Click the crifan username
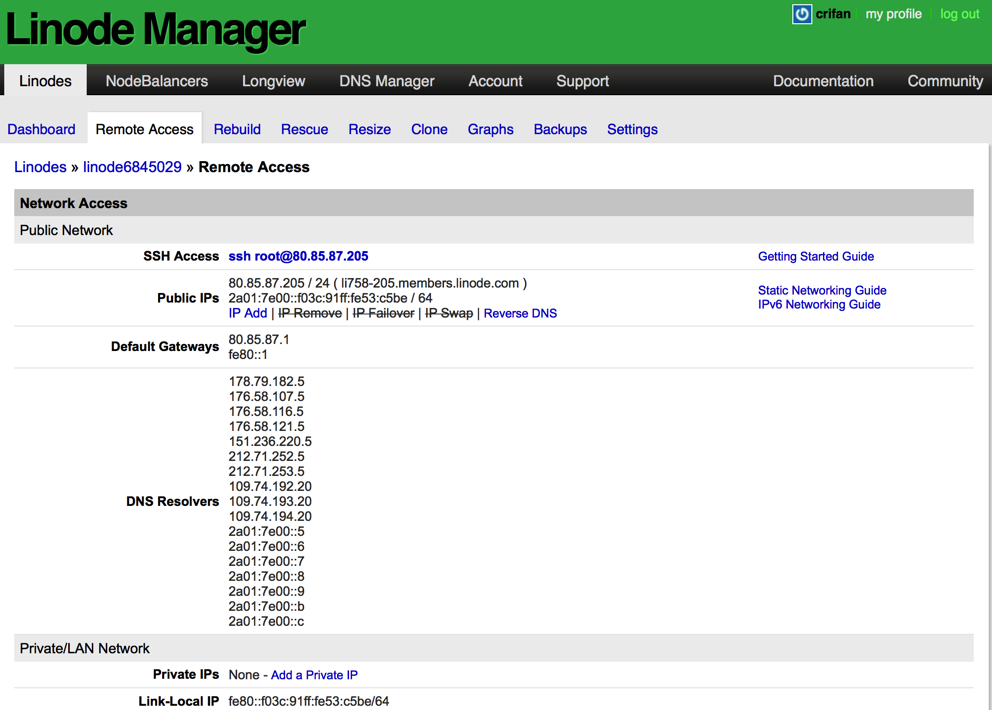 point(833,14)
